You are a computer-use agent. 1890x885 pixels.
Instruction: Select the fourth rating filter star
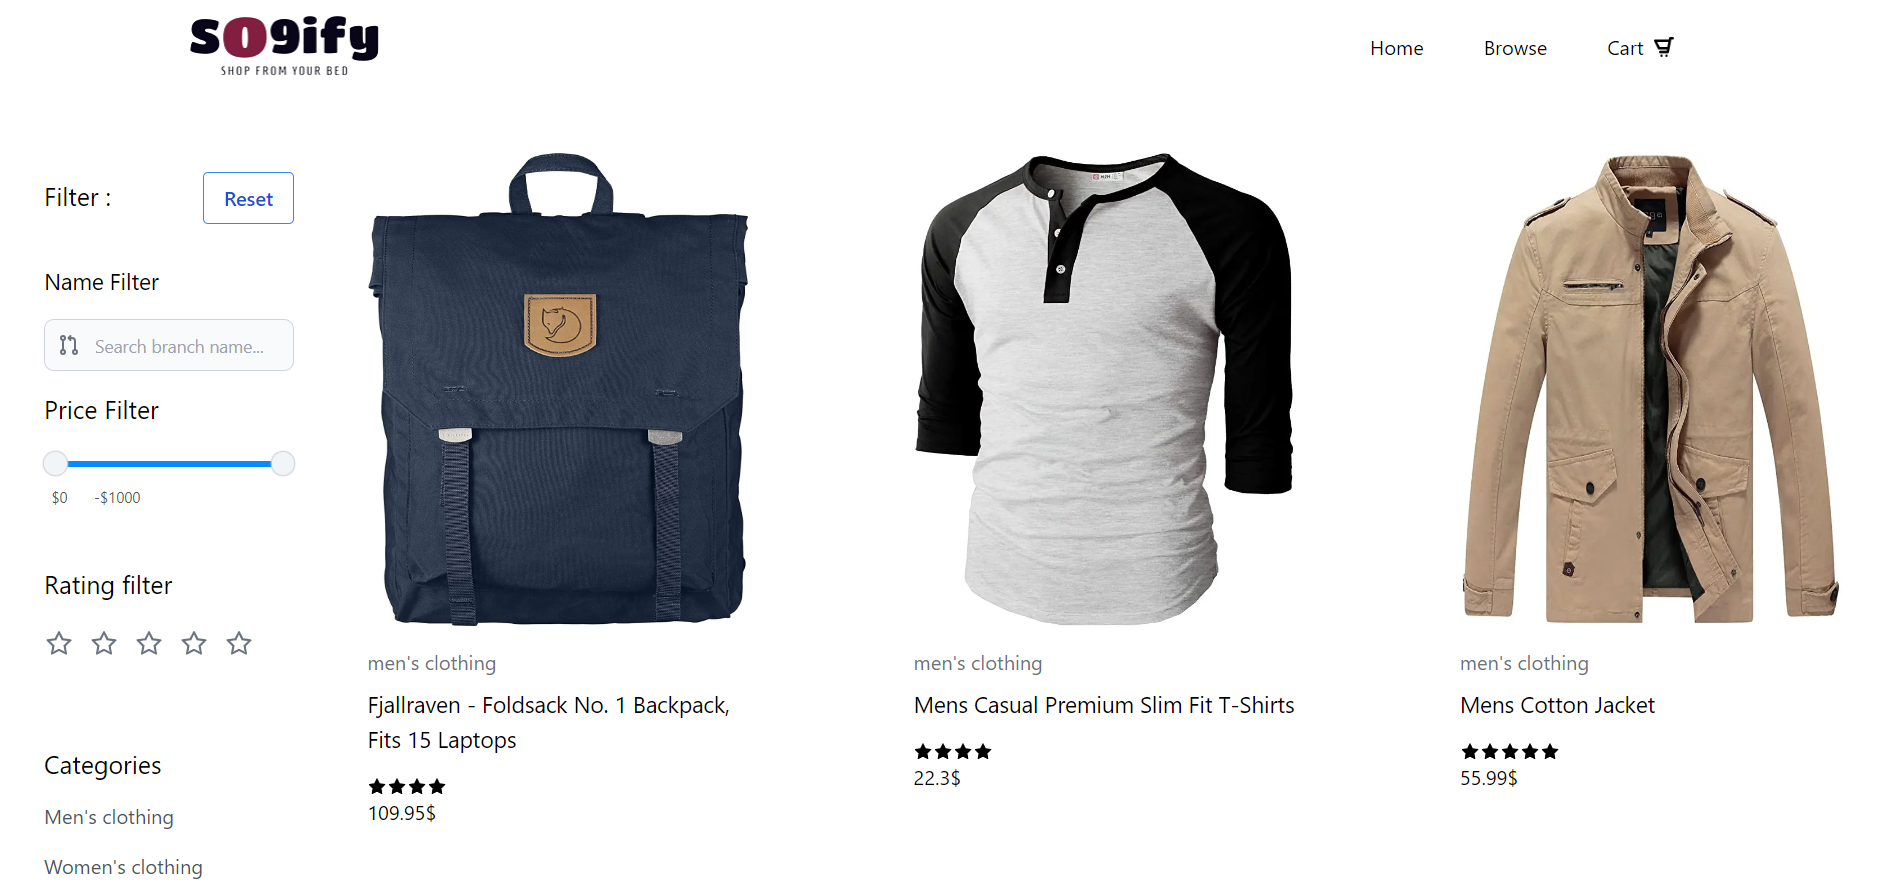click(x=194, y=643)
